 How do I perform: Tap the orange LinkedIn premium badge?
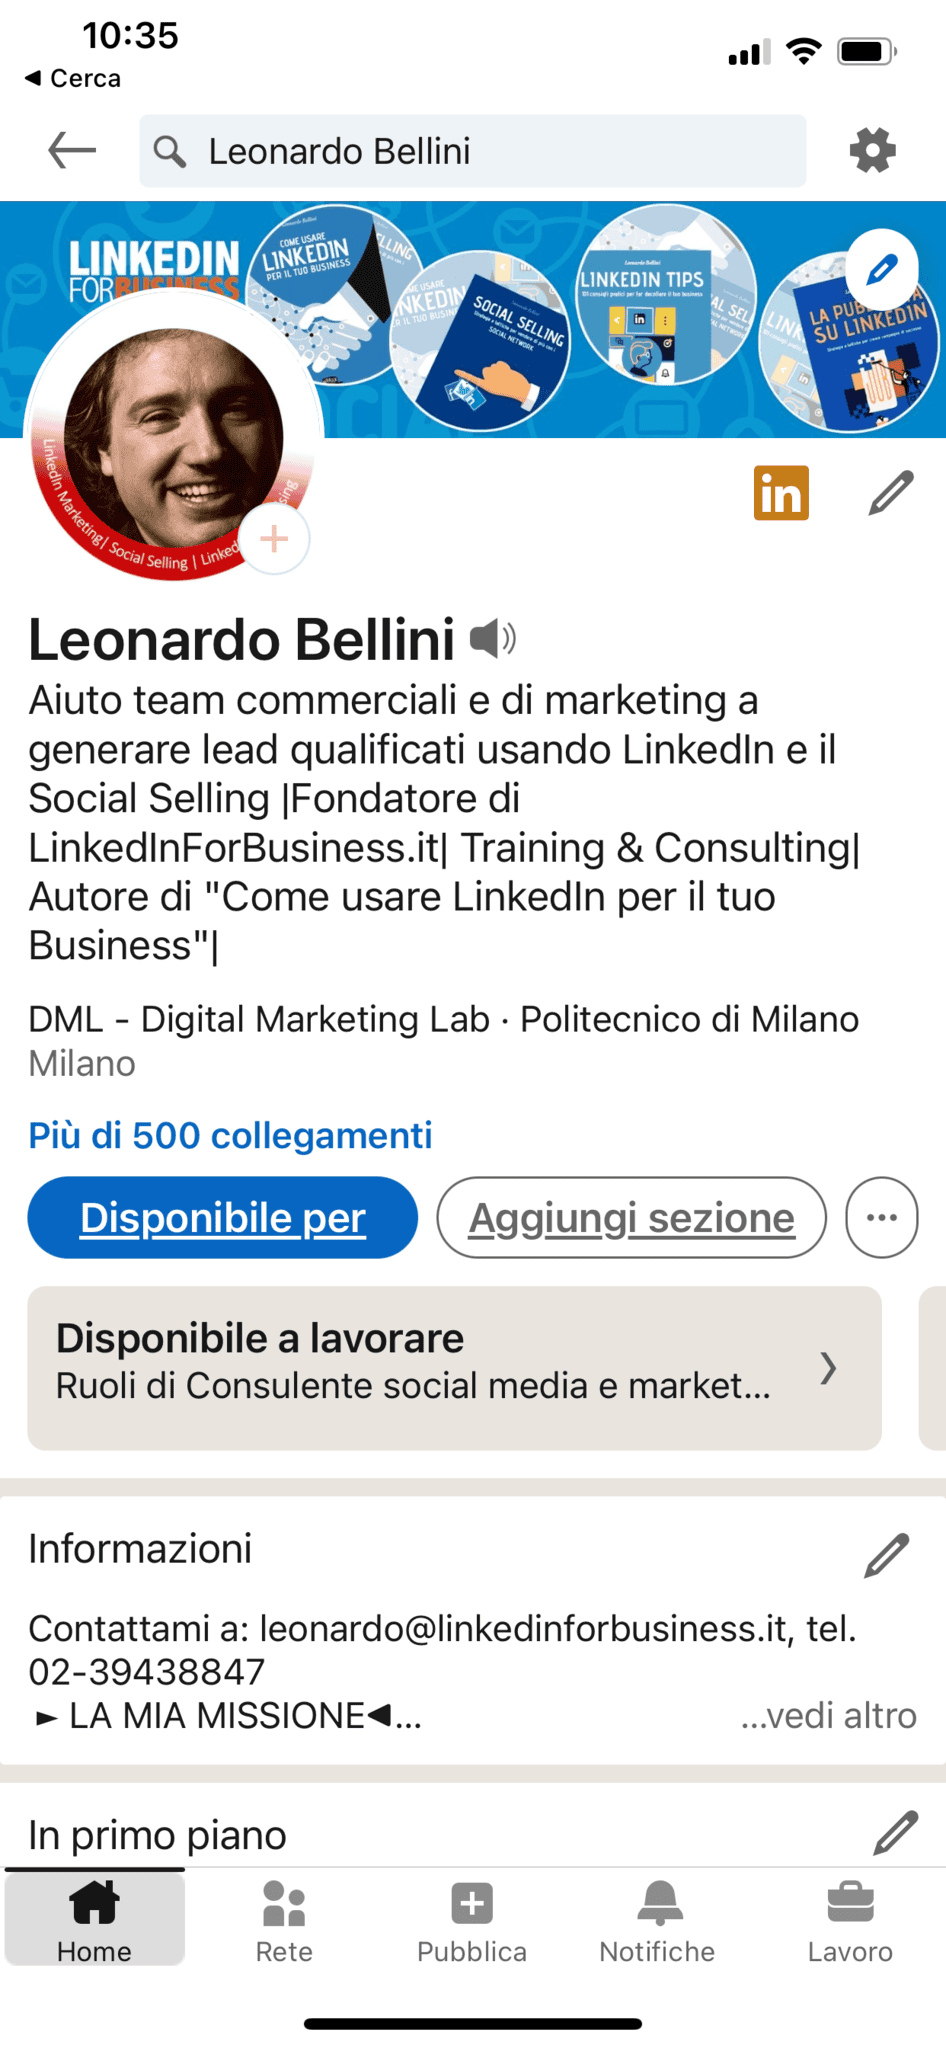781,493
